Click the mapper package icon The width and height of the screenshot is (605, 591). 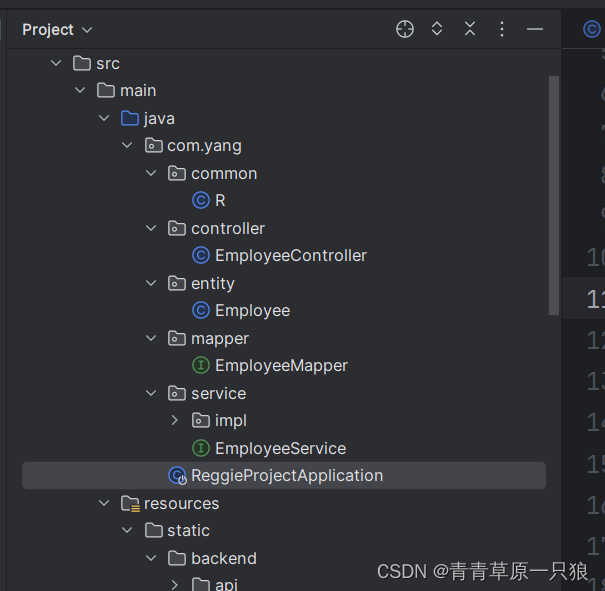point(177,338)
